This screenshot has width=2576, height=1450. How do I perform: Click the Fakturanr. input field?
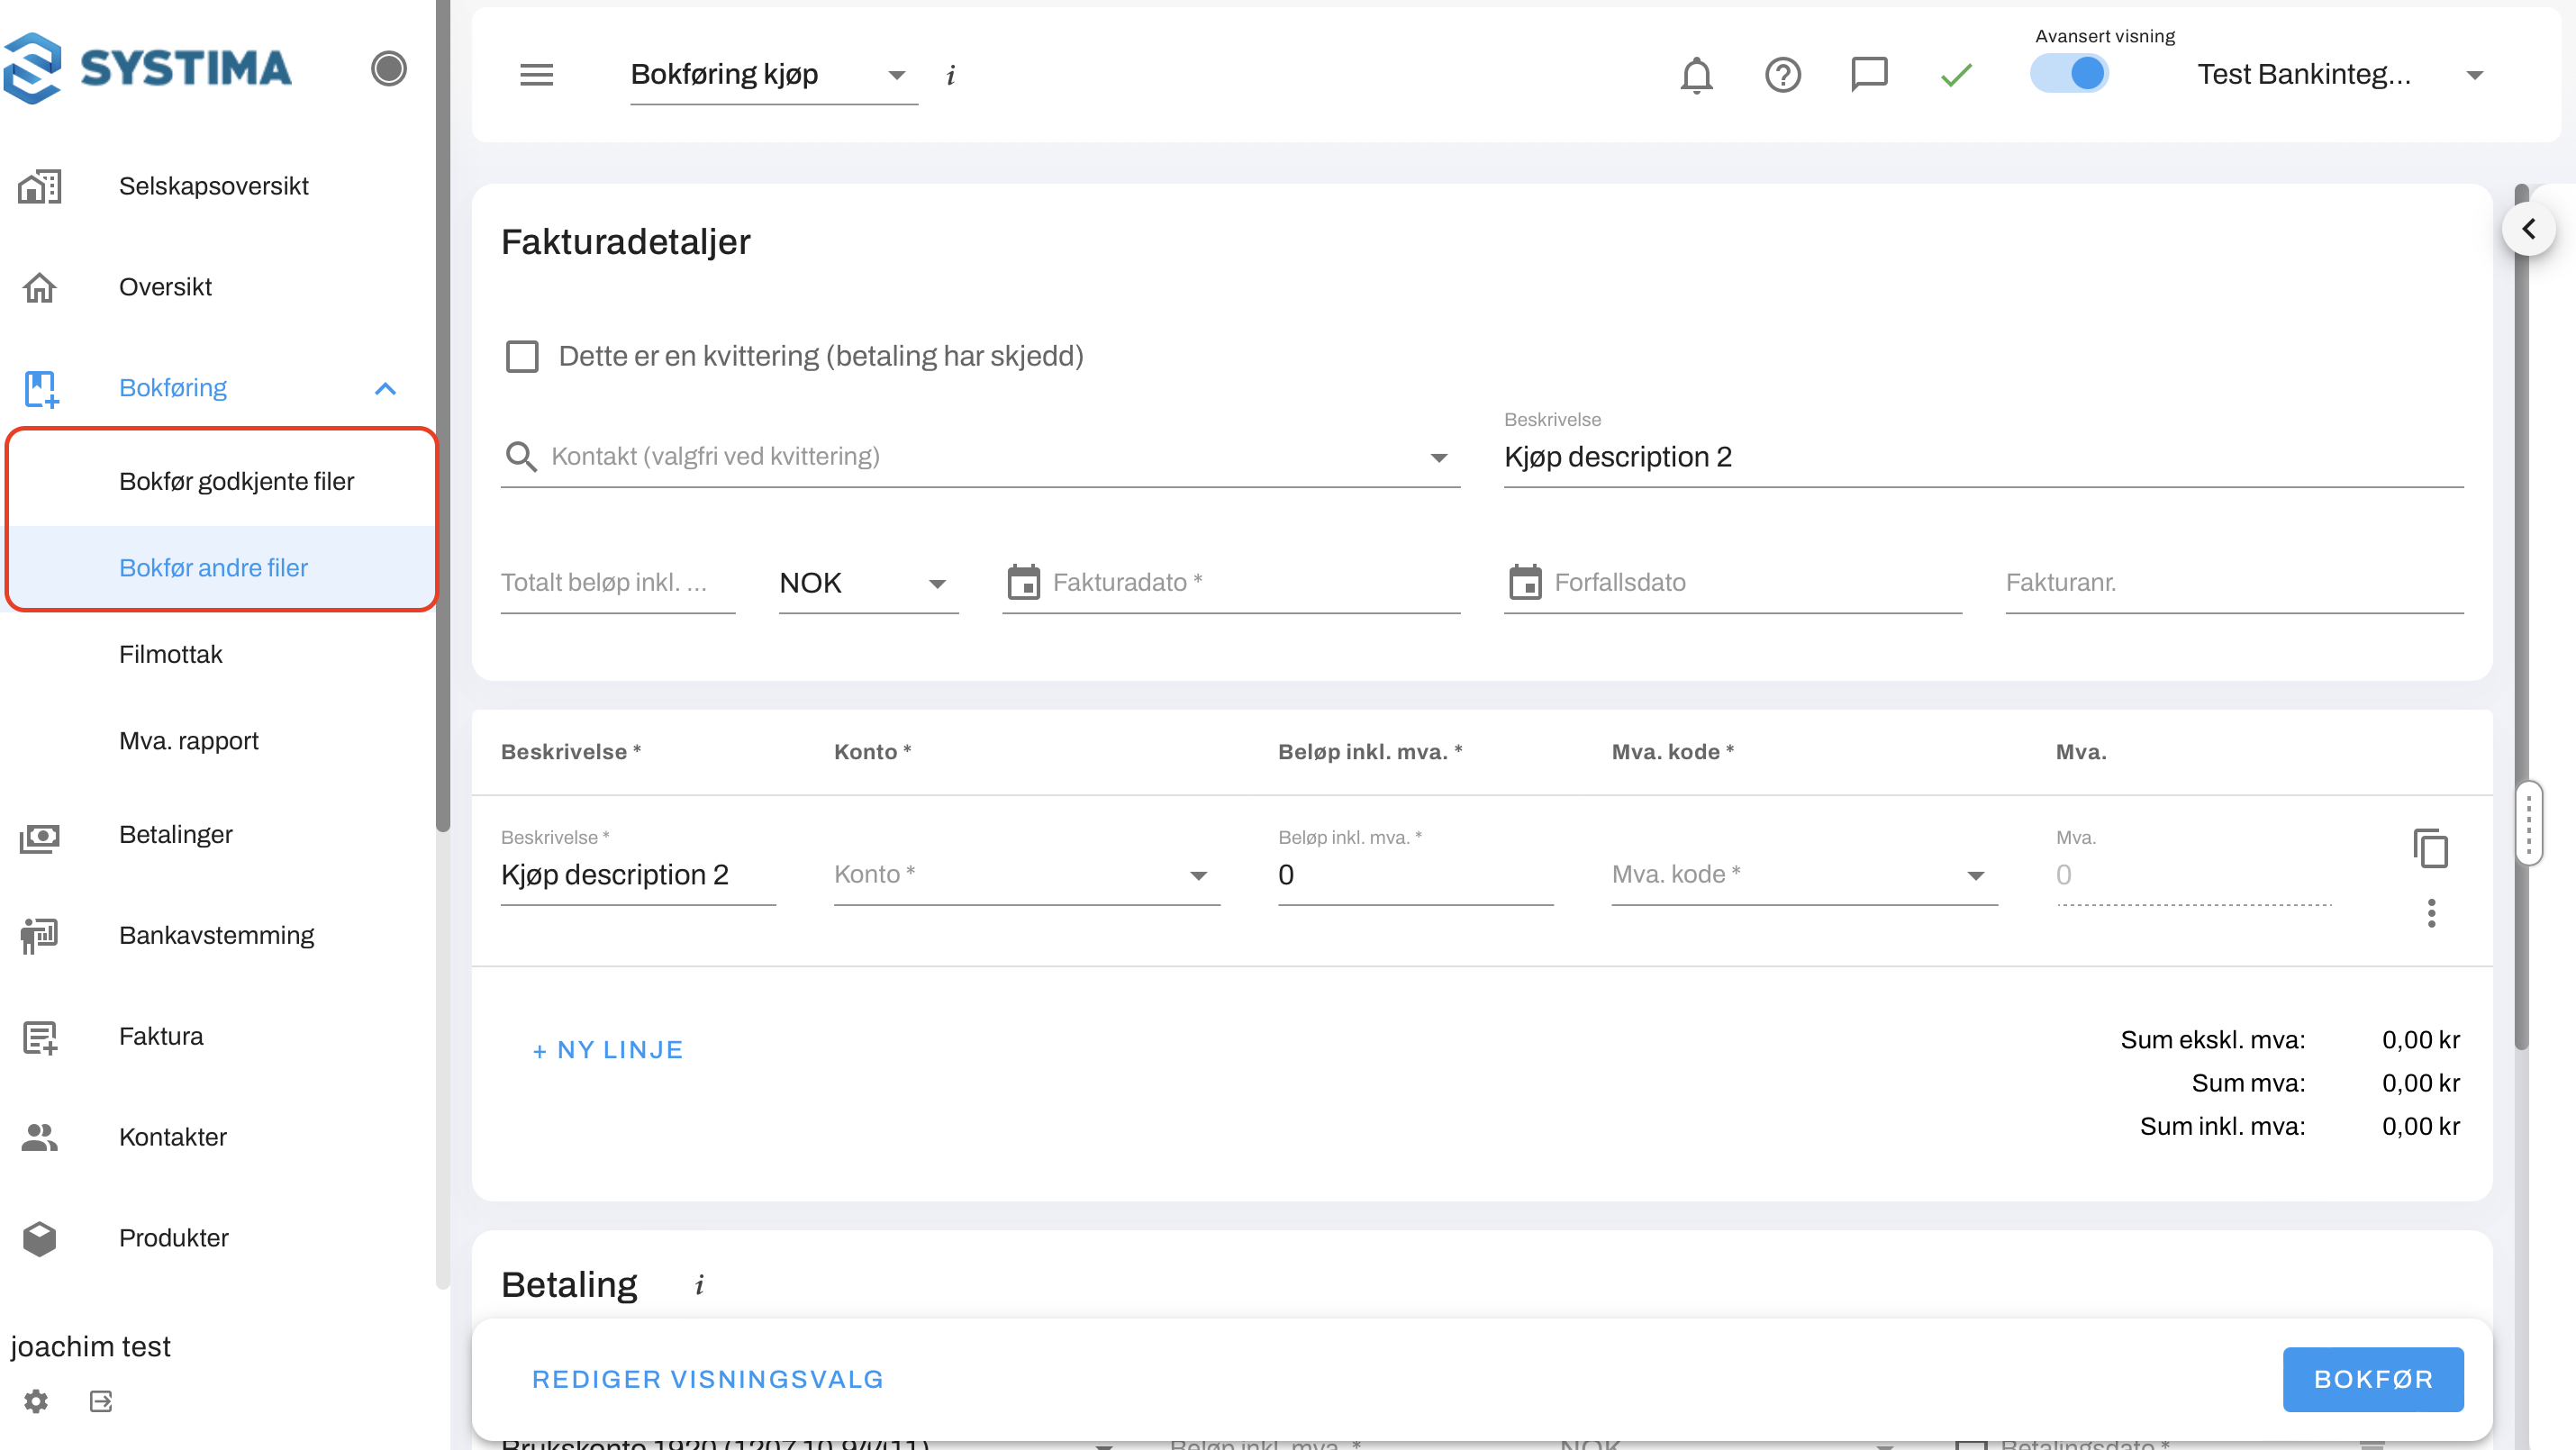pos(2233,583)
